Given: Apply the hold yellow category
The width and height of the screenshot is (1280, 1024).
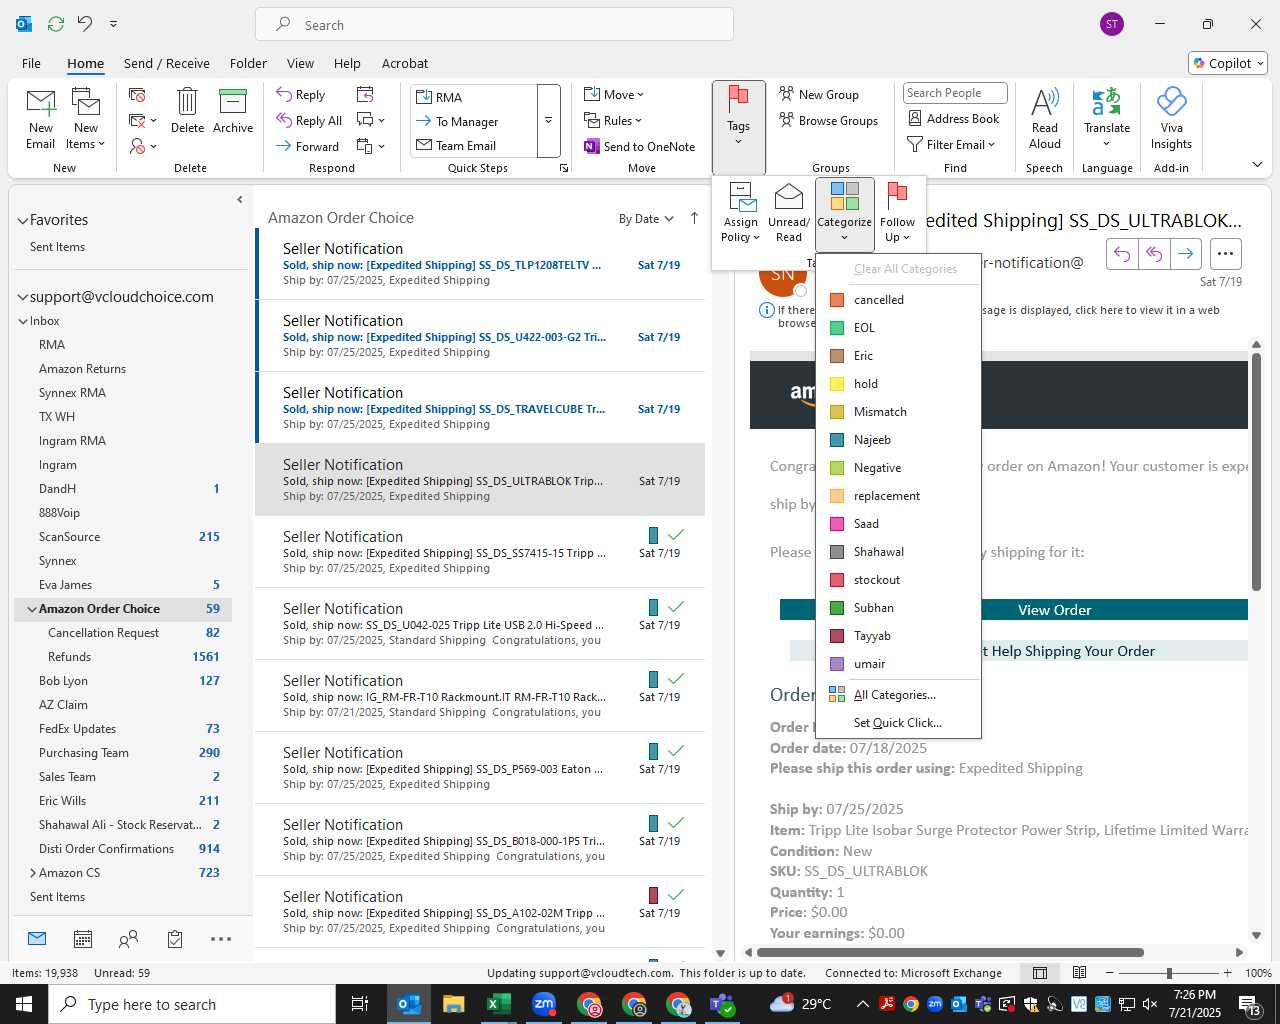Looking at the screenshot, I should (898, 384).
